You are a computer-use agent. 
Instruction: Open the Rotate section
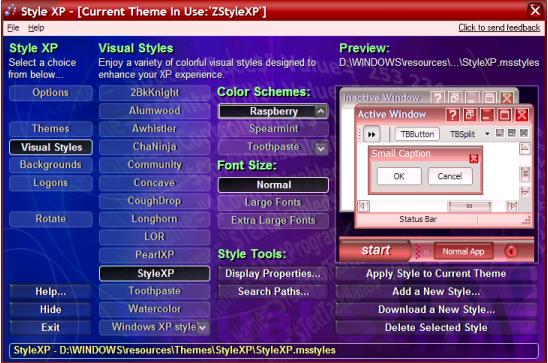[x=51, y=219]
